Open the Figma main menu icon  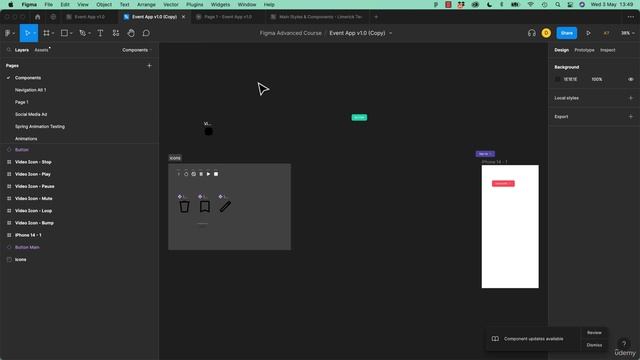[x=8, y=33]
